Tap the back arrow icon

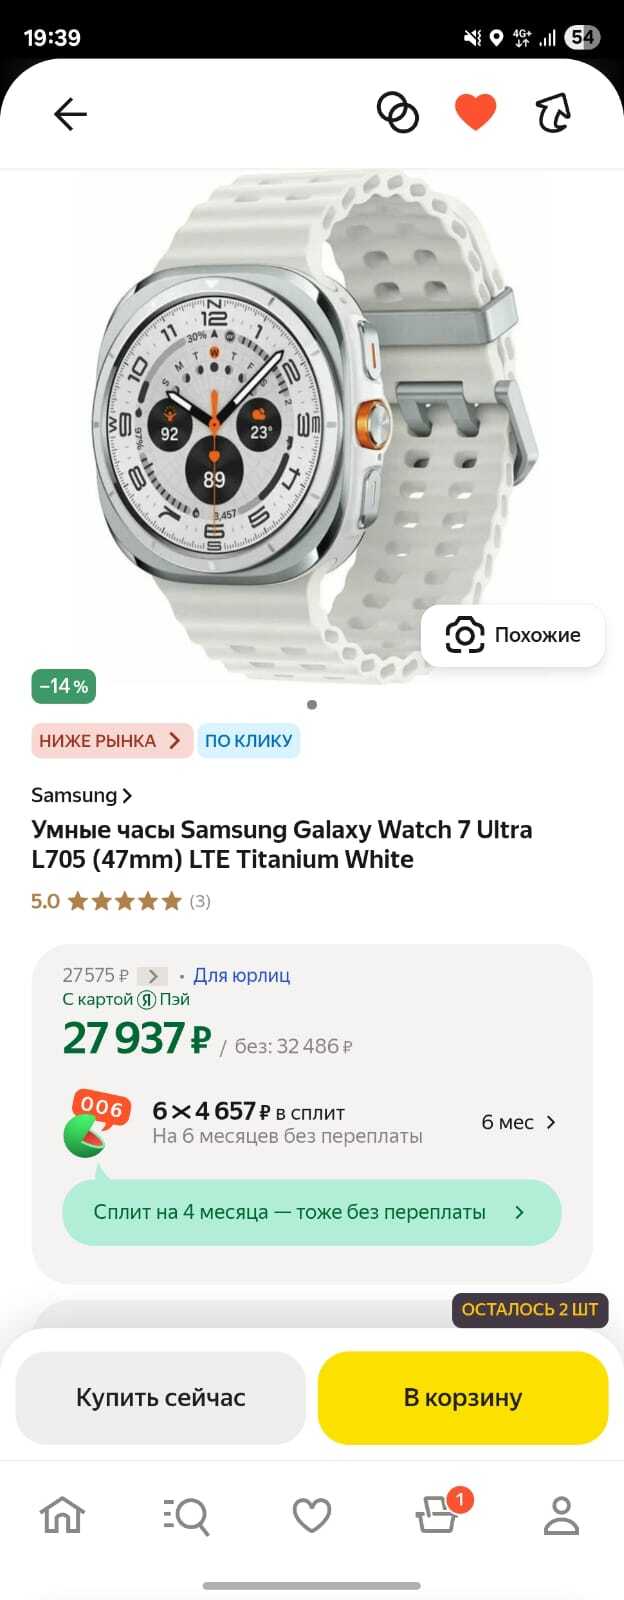point(70,114)
